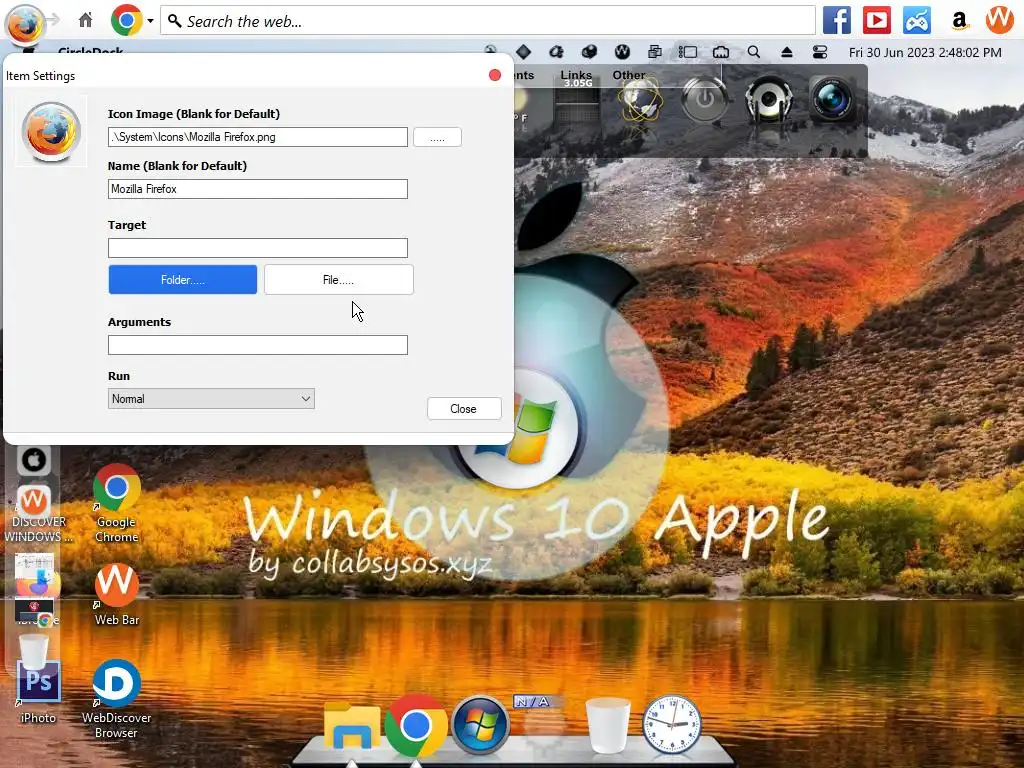Open the Run dropdown showing Normal

point(211,398)
